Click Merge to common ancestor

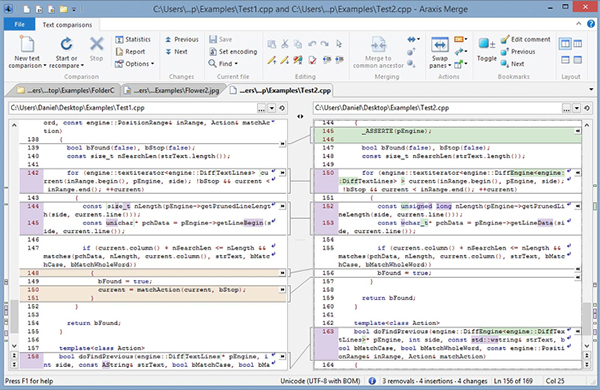click(378, 53)
